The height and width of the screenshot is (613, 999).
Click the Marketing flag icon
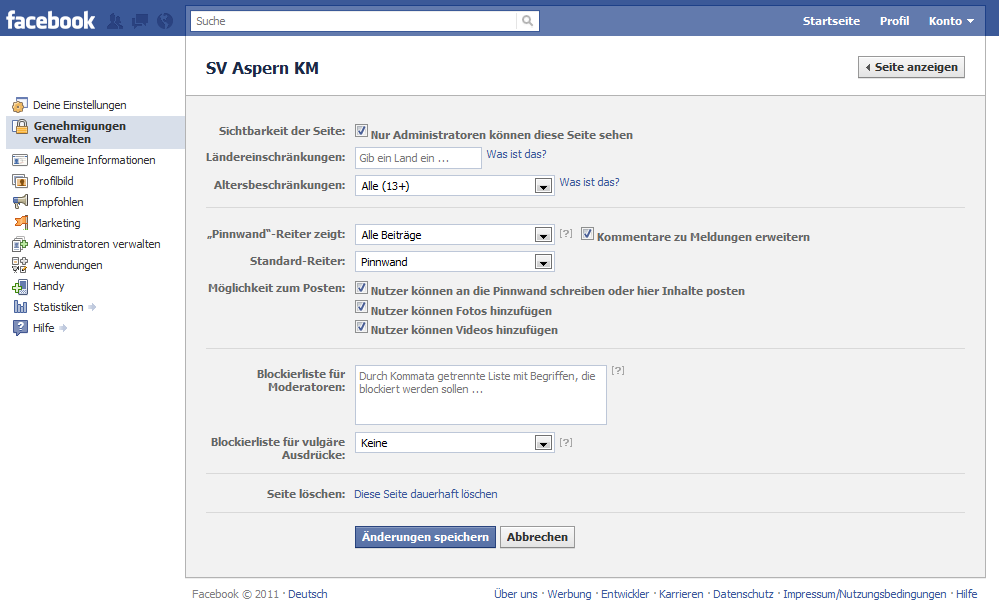point(20,223)
